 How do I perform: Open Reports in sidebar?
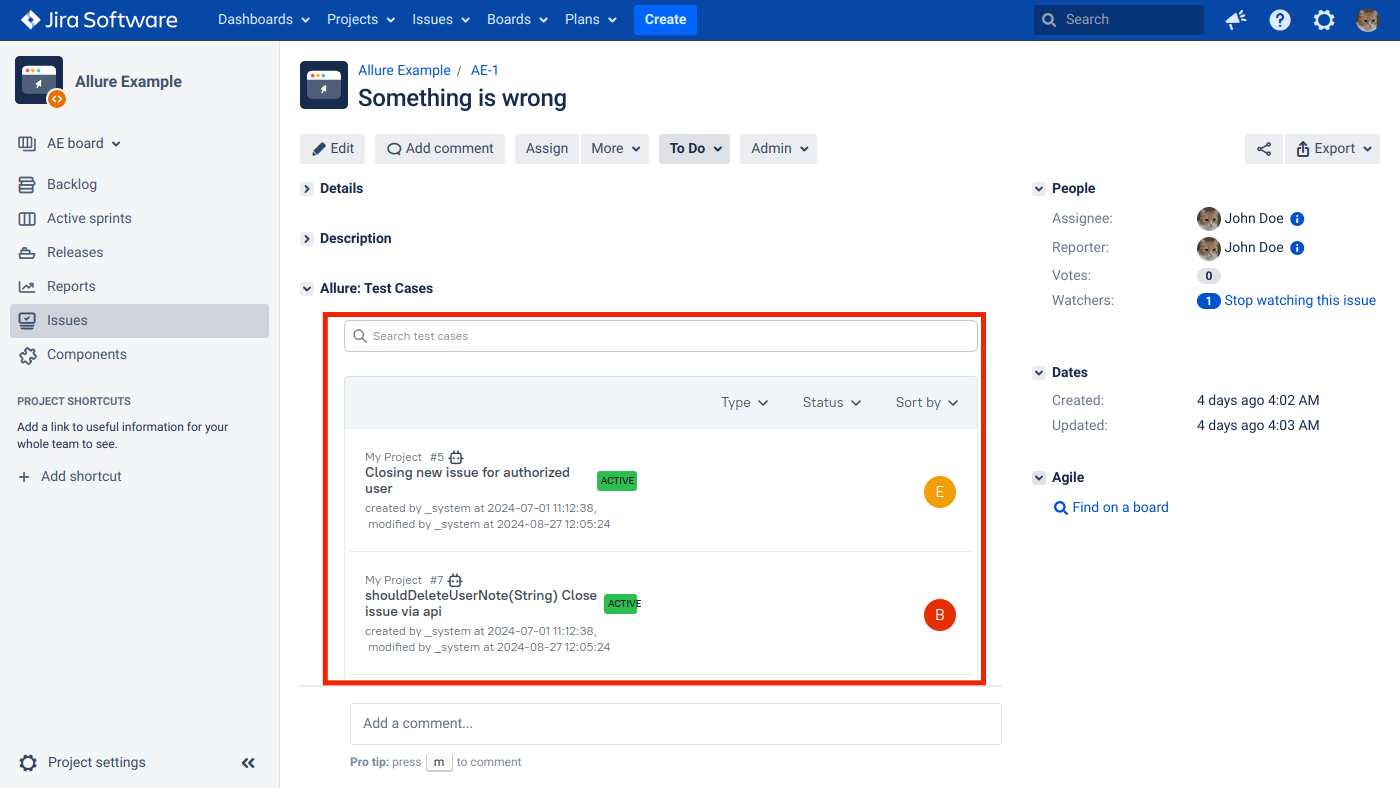(139, 286)
